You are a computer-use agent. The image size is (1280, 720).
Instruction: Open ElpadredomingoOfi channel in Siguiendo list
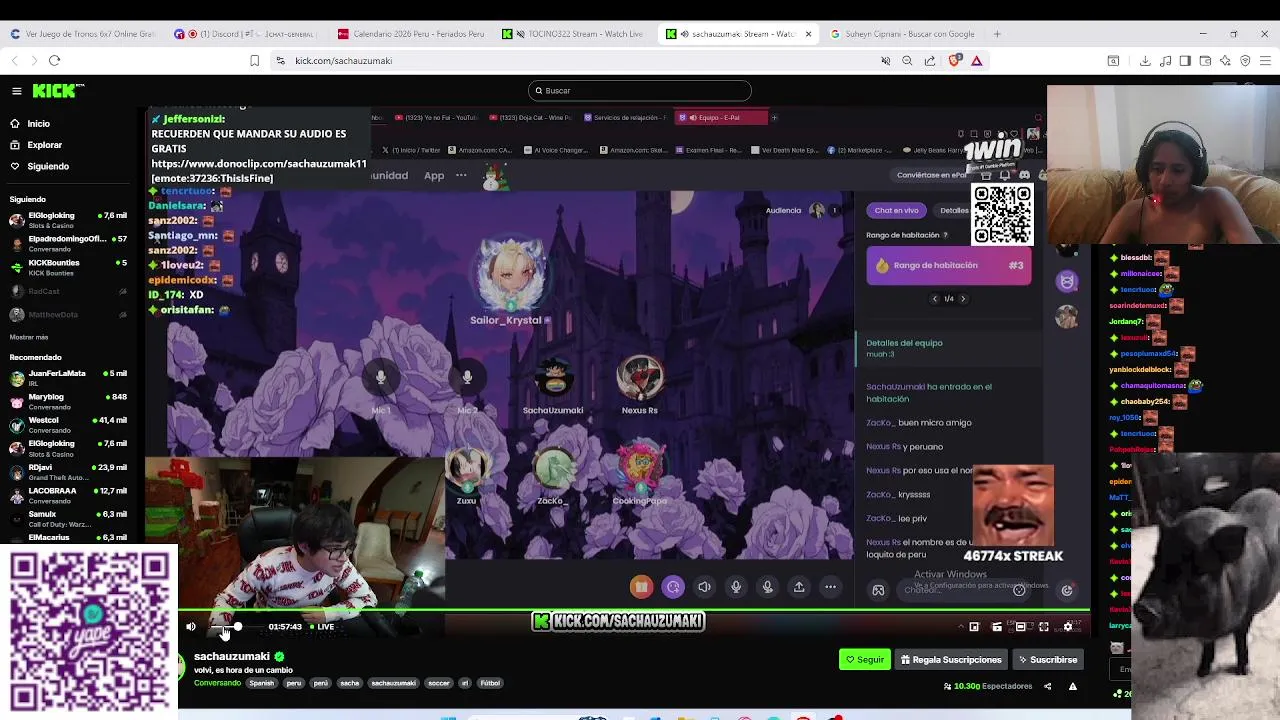pos(68,243)
